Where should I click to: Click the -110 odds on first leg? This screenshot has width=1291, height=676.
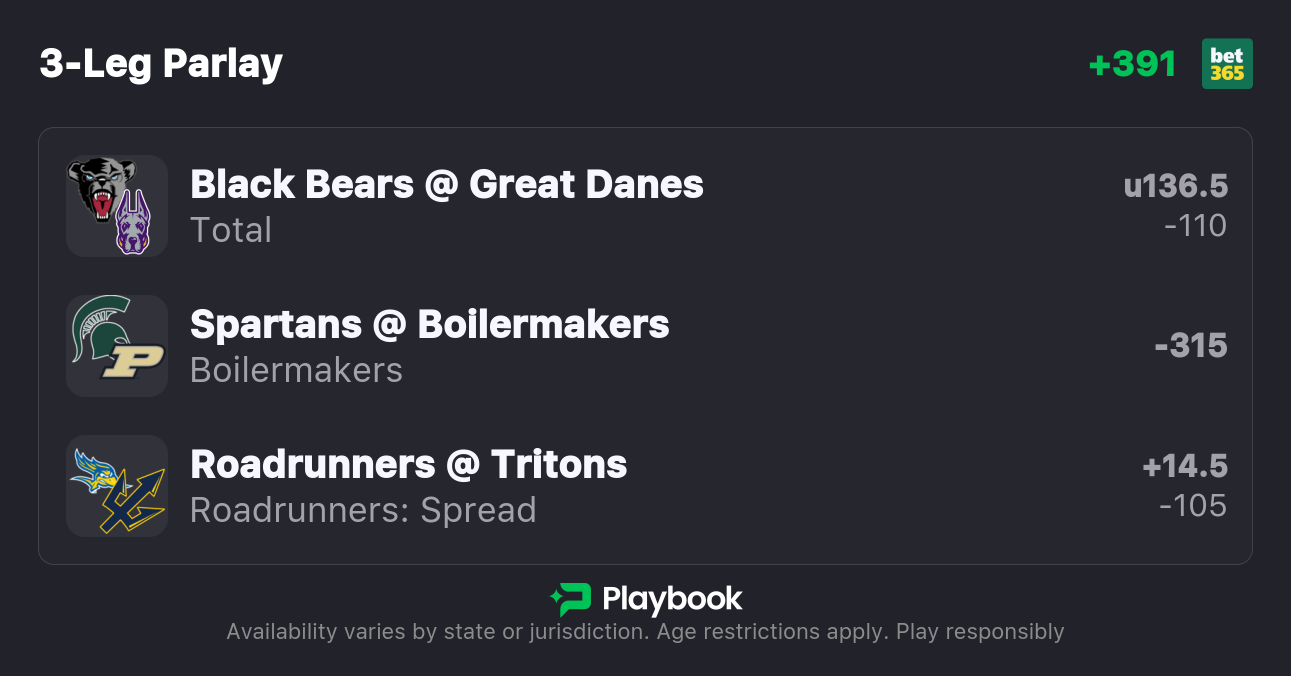click(x=1195, y=226)
